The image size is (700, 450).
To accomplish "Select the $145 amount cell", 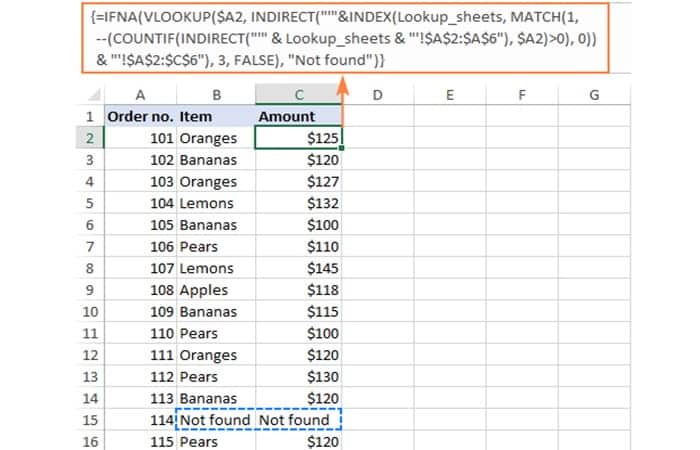I will (x=299, y=268).
